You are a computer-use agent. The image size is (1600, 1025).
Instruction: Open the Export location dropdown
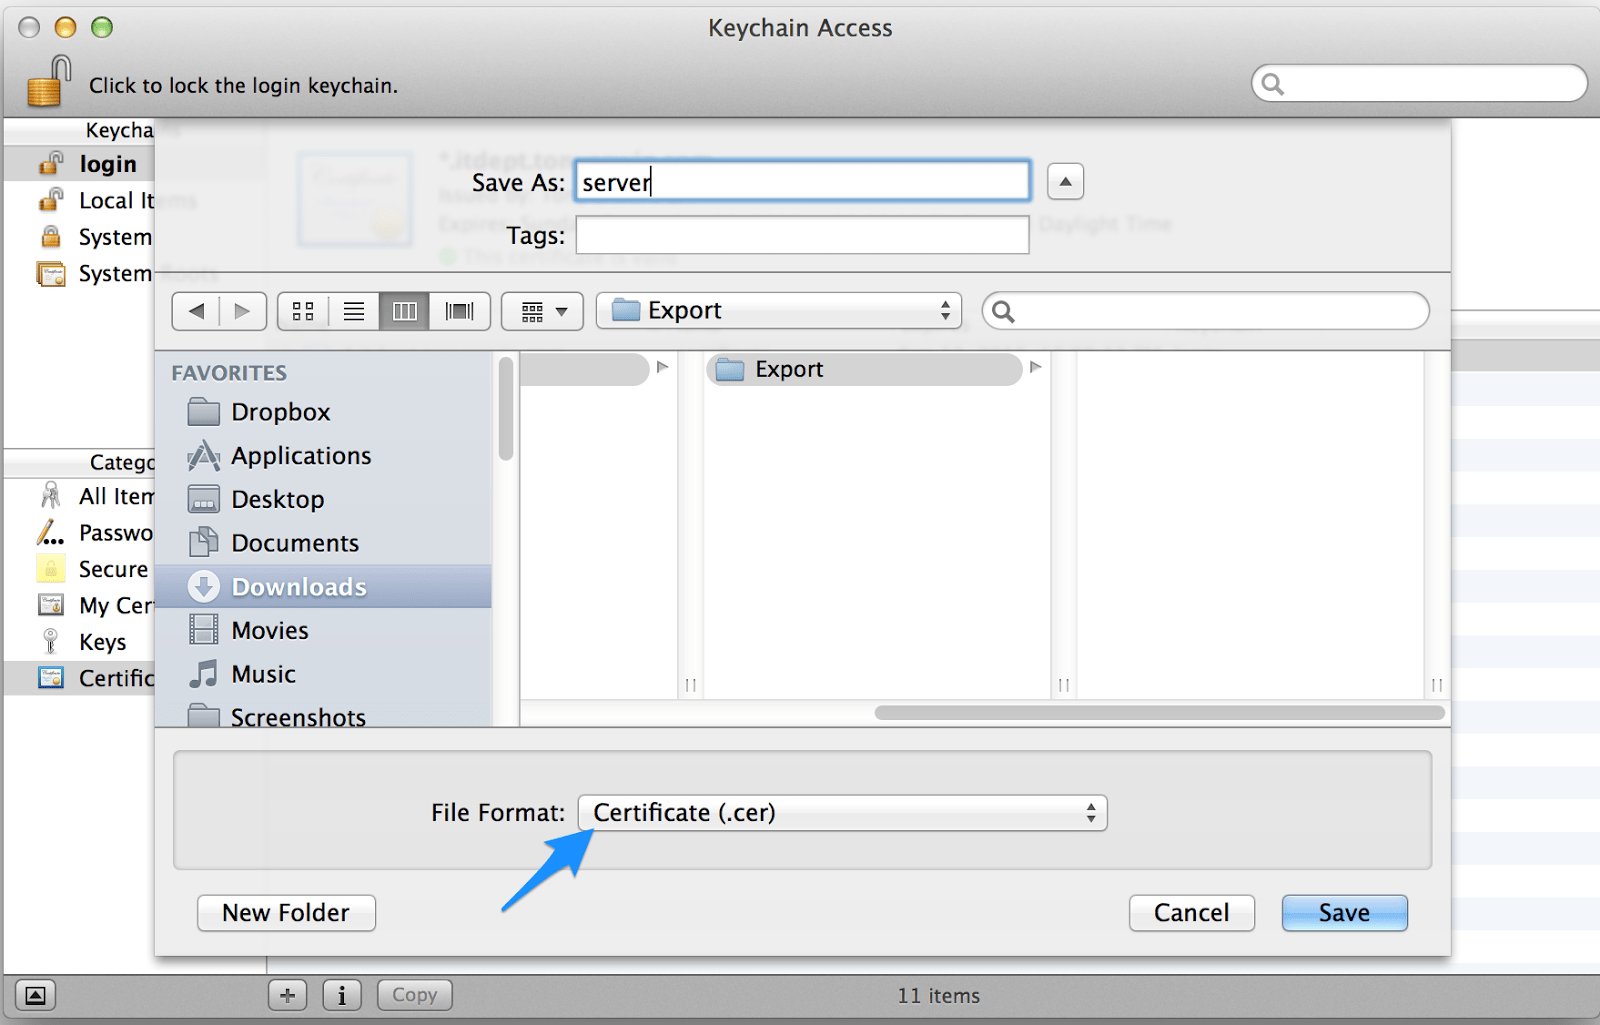point(778,310)
